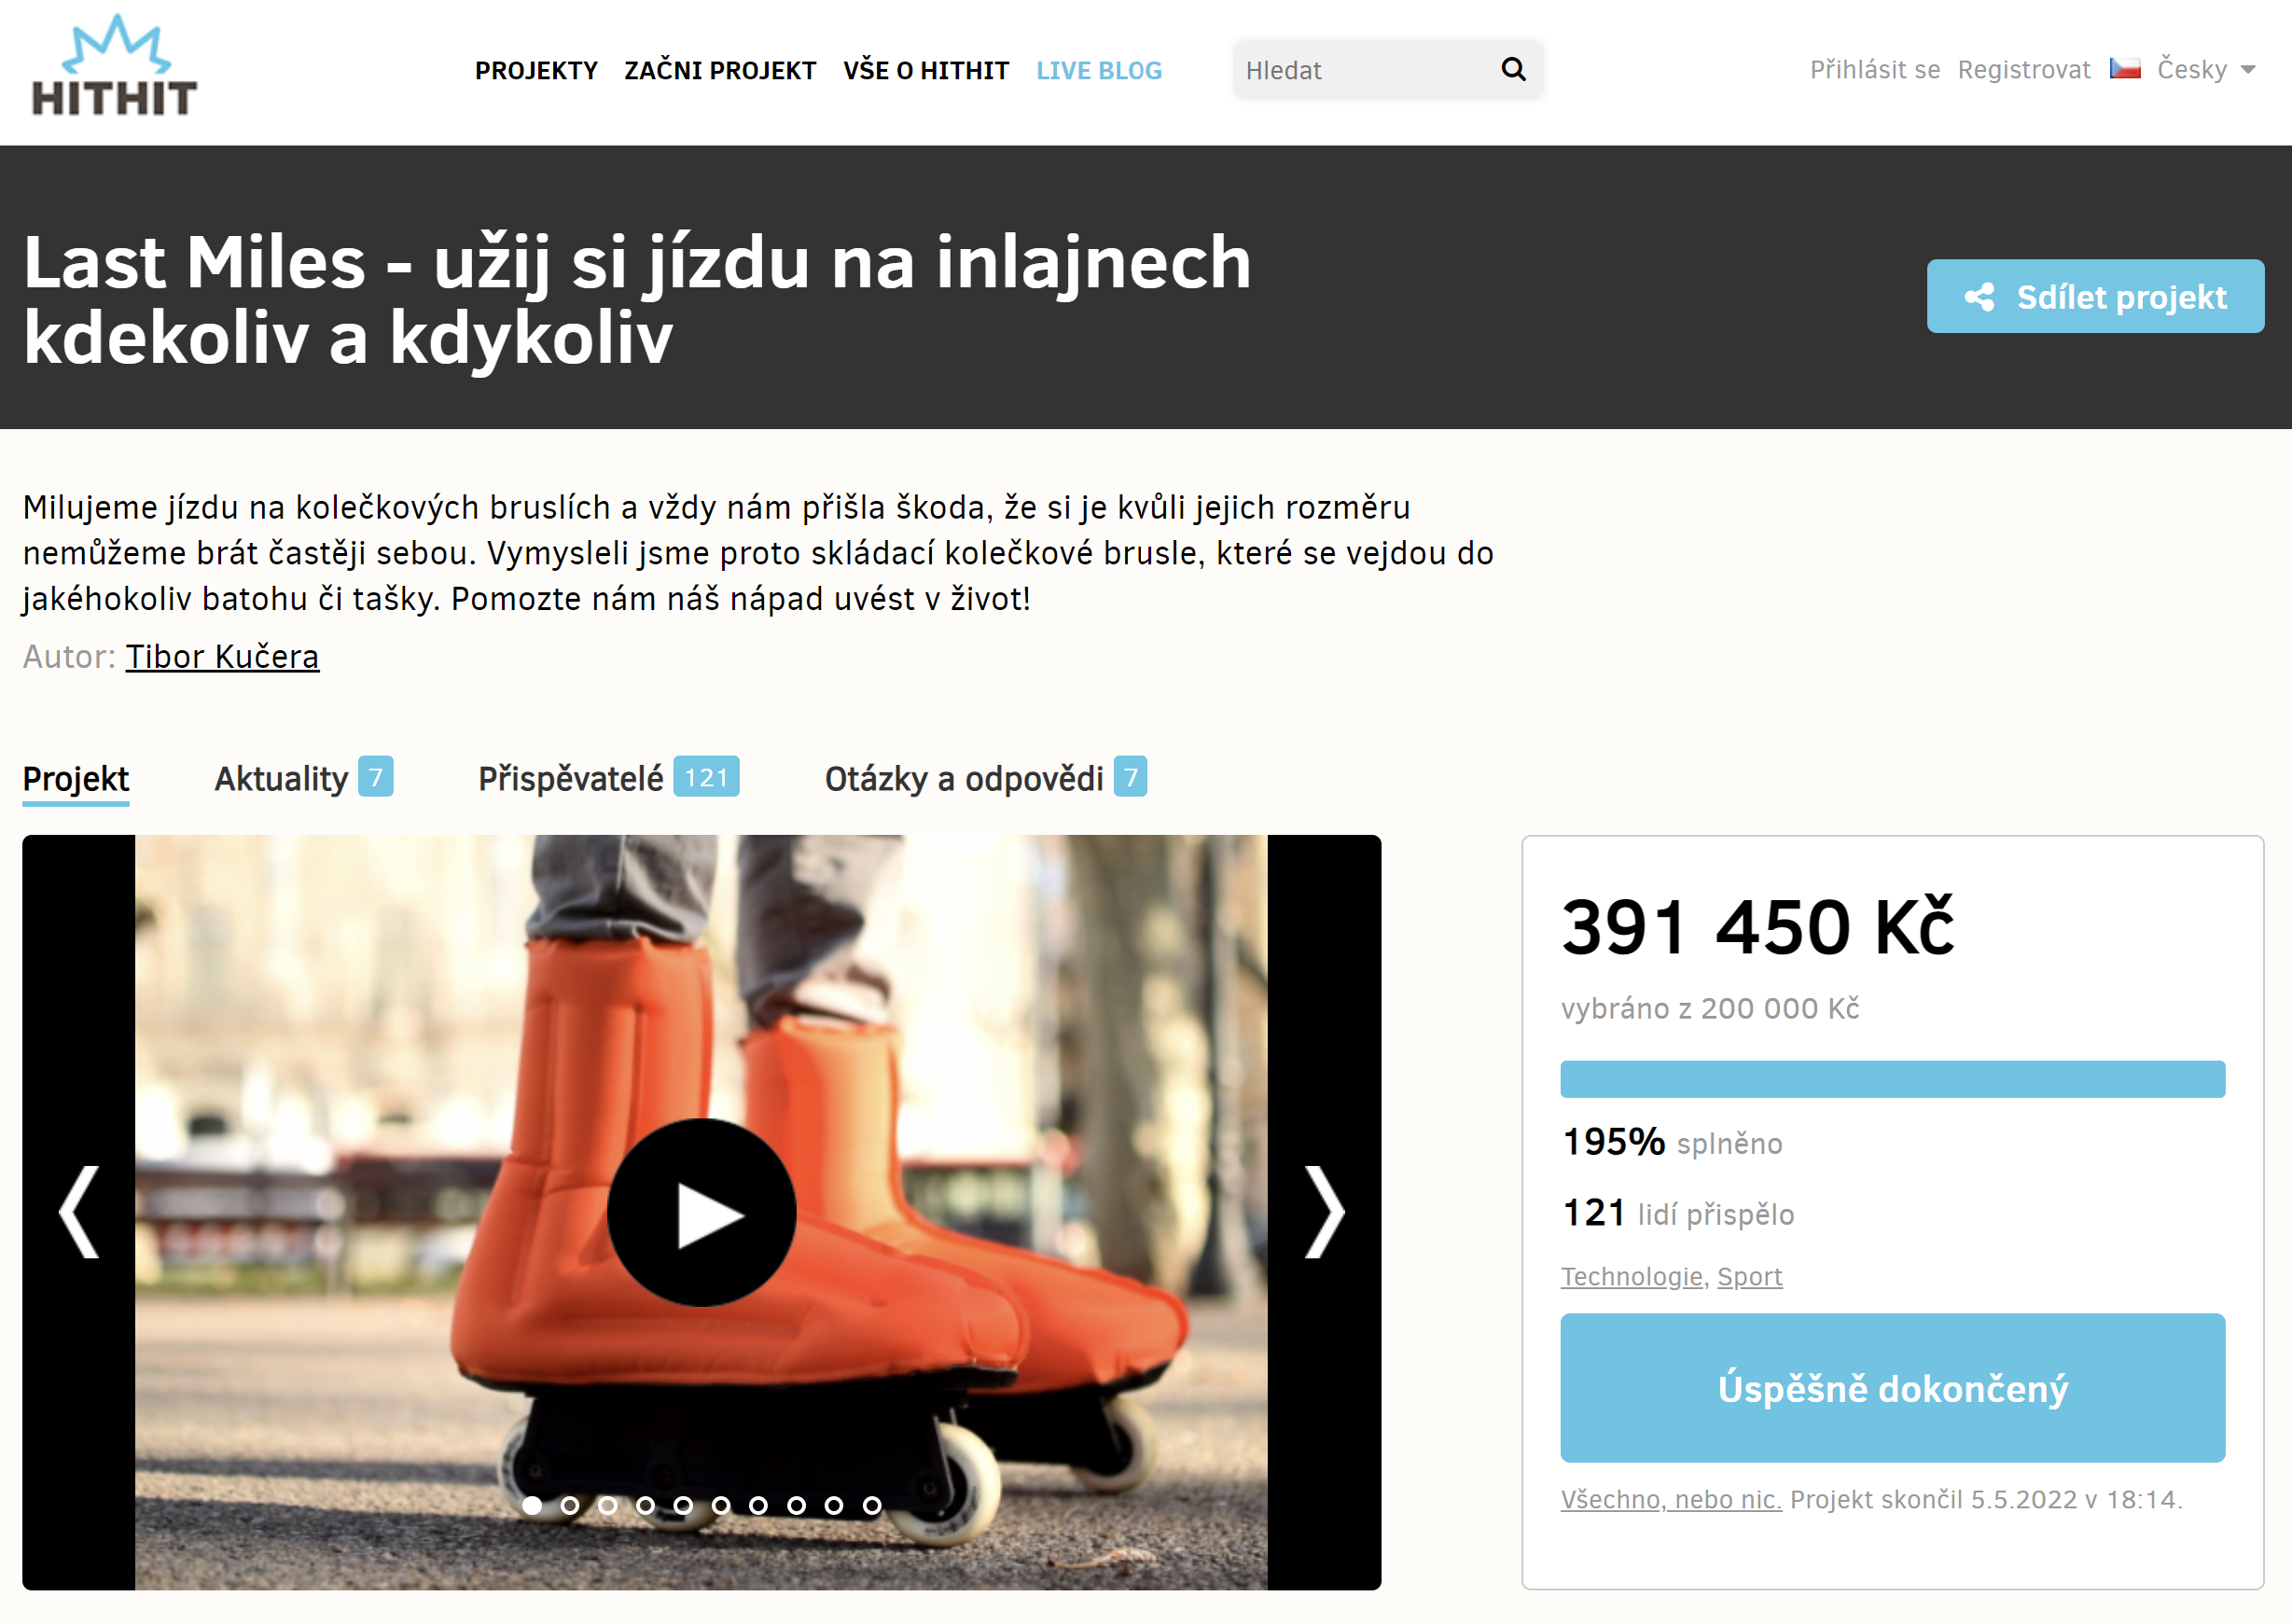Click the 7 badge on Otázky a odpovědi
This screenshot has height=1624, width=2292.
[x=1131, y=777]
